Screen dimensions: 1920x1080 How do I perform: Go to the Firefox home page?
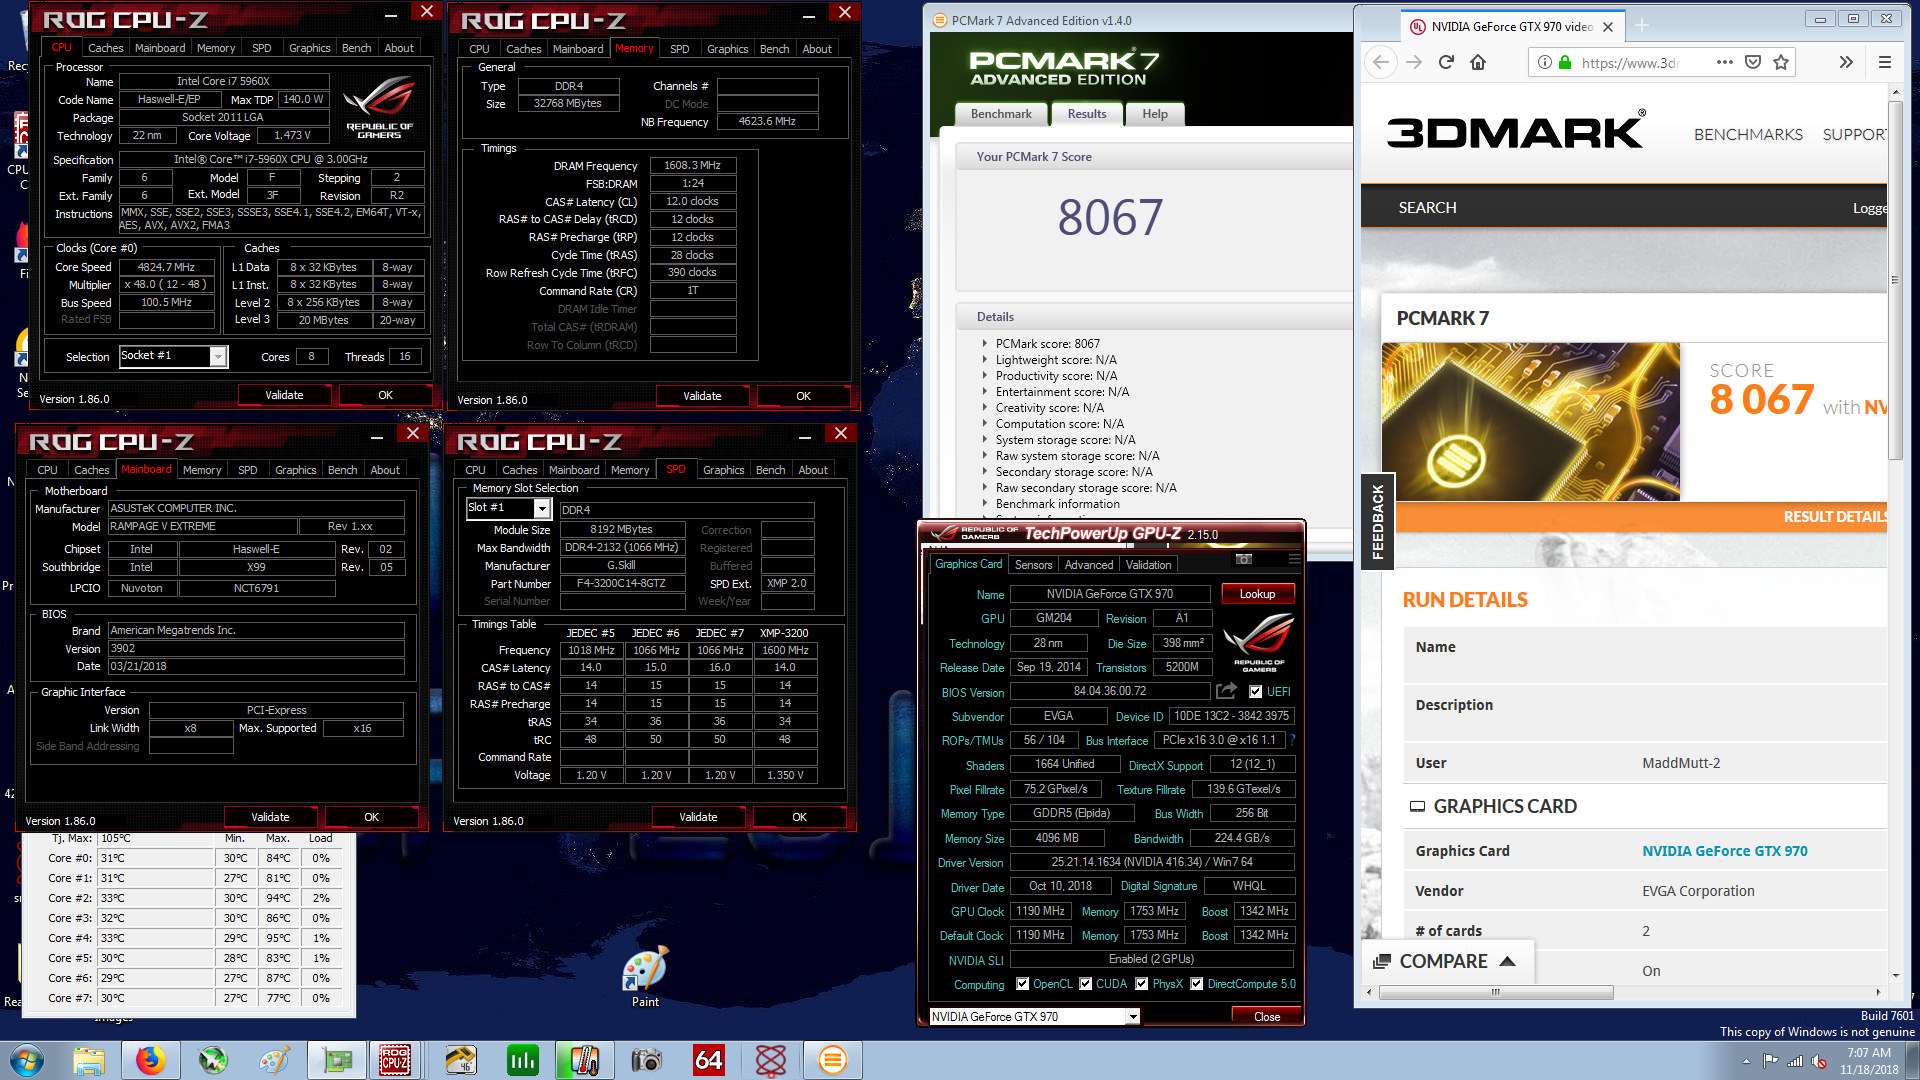(x=1478, y=62)
